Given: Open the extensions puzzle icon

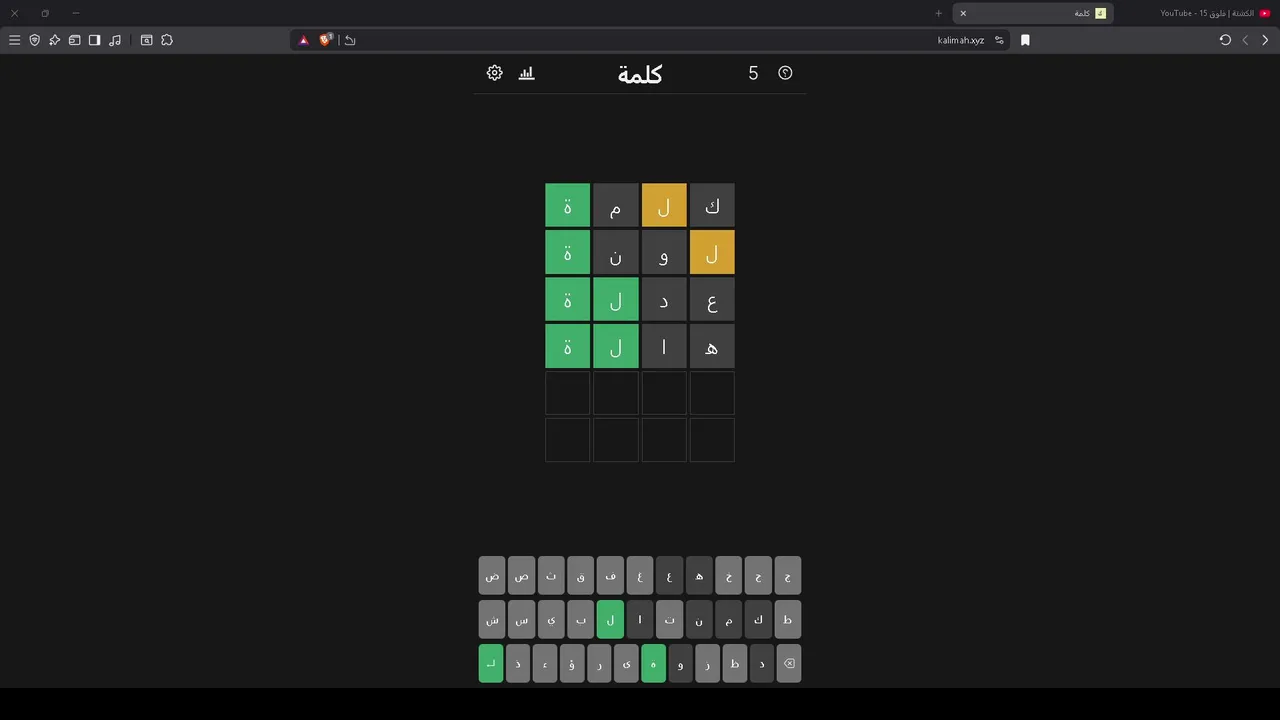Looking at the screenshot, I should (167, 40).
